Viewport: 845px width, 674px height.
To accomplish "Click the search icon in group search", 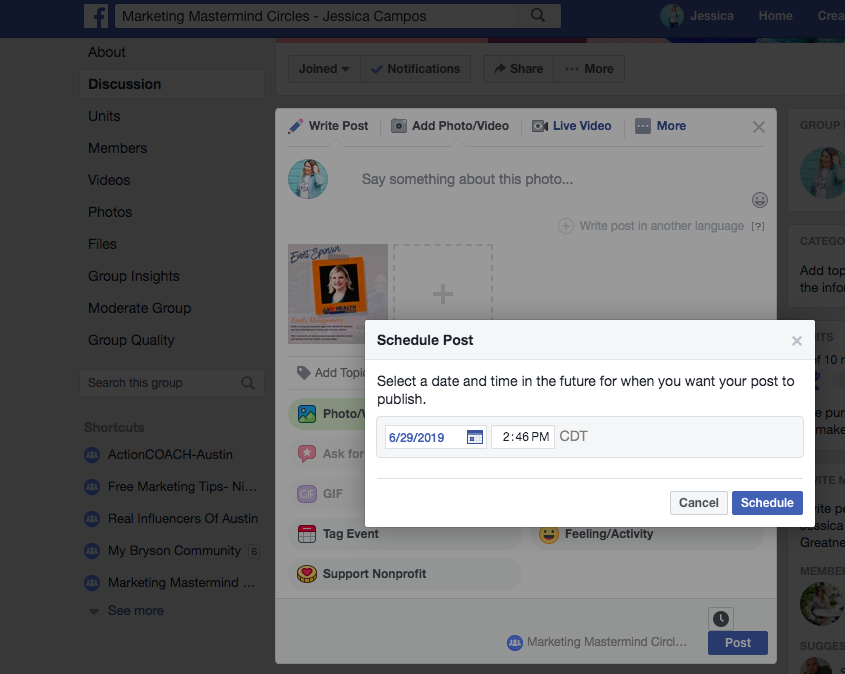I will (247, 383).
